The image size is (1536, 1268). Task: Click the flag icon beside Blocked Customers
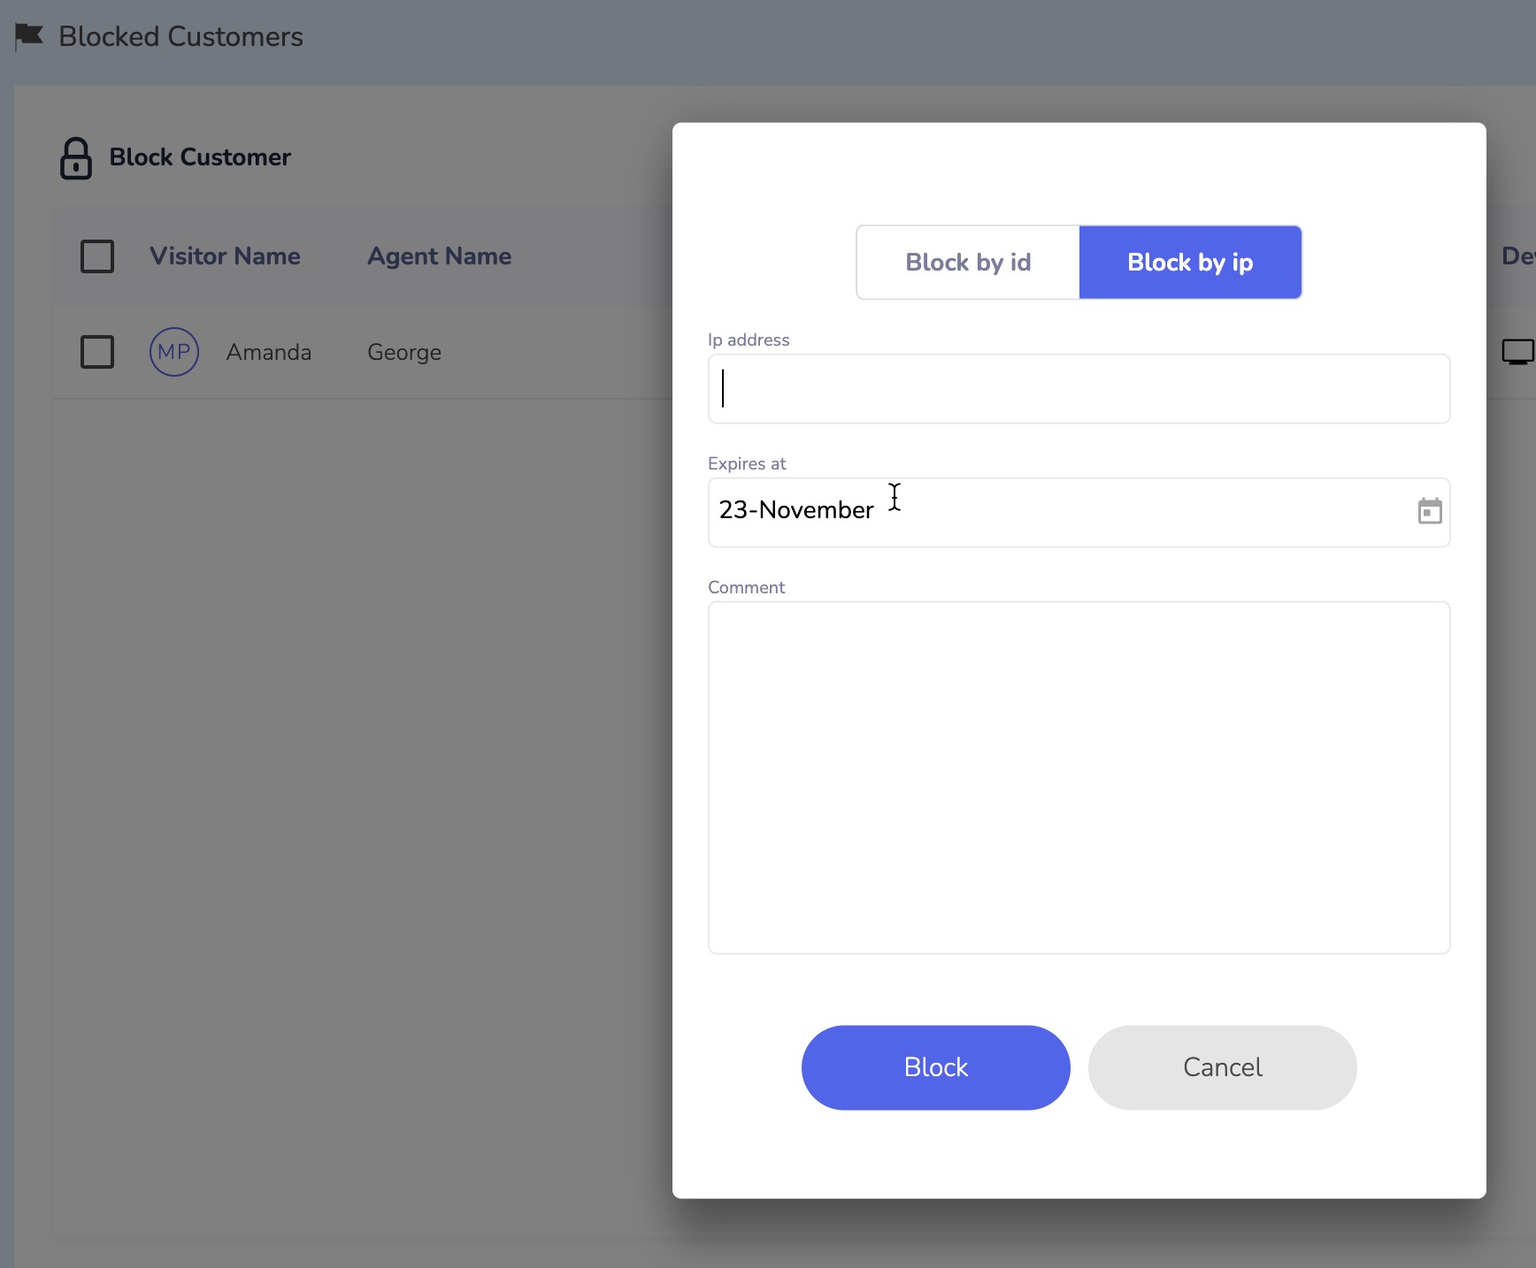29,36
